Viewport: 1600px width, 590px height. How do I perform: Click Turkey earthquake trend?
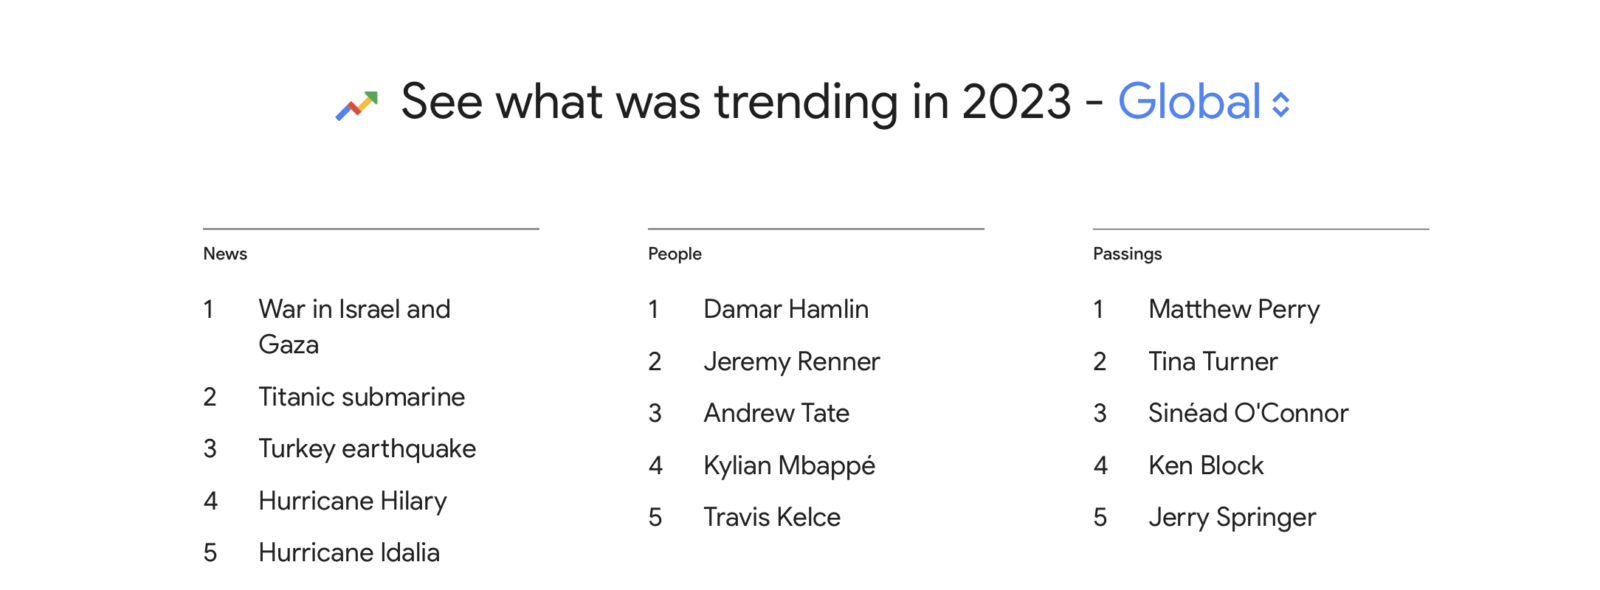pyautogui.click(x=367, y=449)
